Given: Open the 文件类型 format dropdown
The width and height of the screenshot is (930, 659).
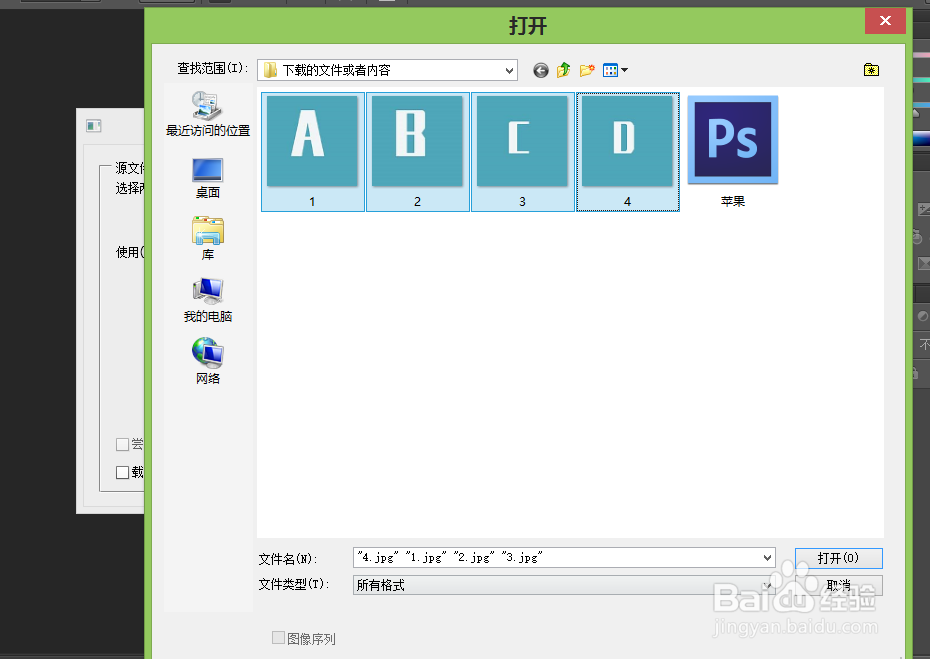Looking at the screenshot, I should [x=564, y=585].
